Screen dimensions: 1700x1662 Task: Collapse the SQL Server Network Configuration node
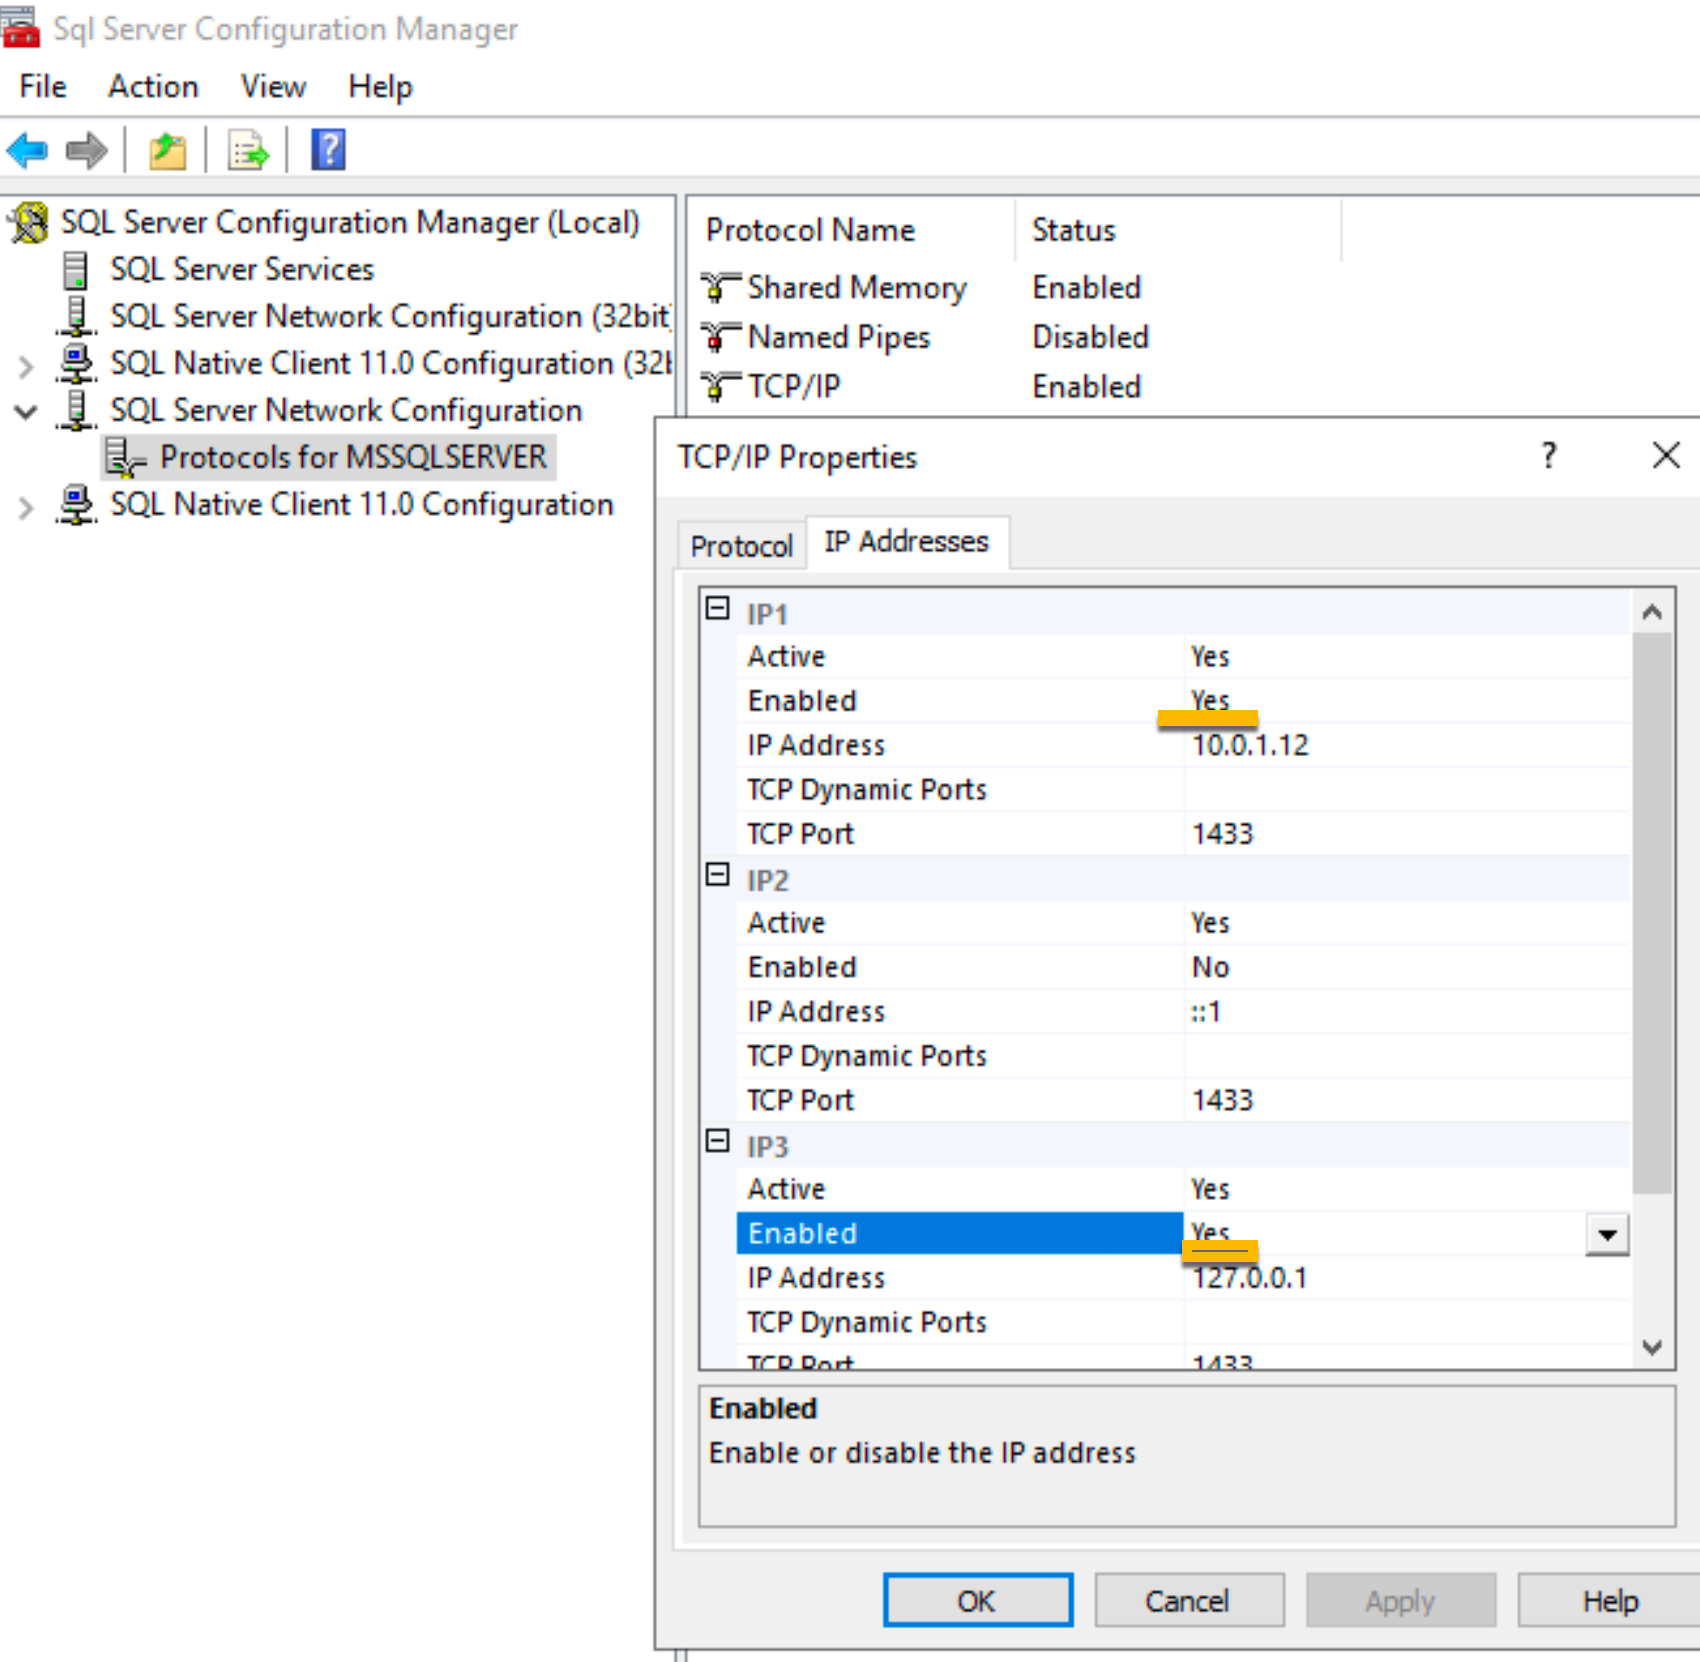coord(26,411)
